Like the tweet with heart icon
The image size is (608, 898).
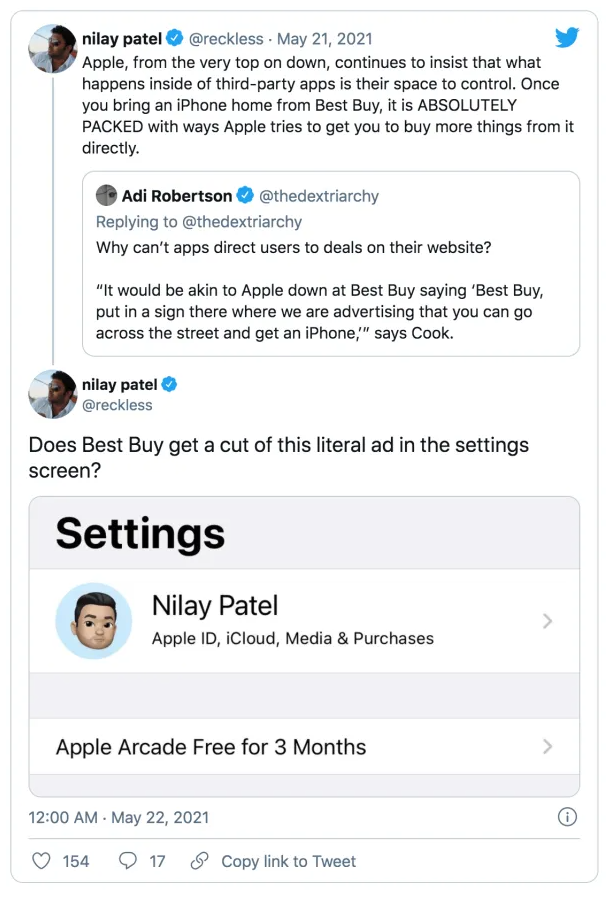click(41, 861)
